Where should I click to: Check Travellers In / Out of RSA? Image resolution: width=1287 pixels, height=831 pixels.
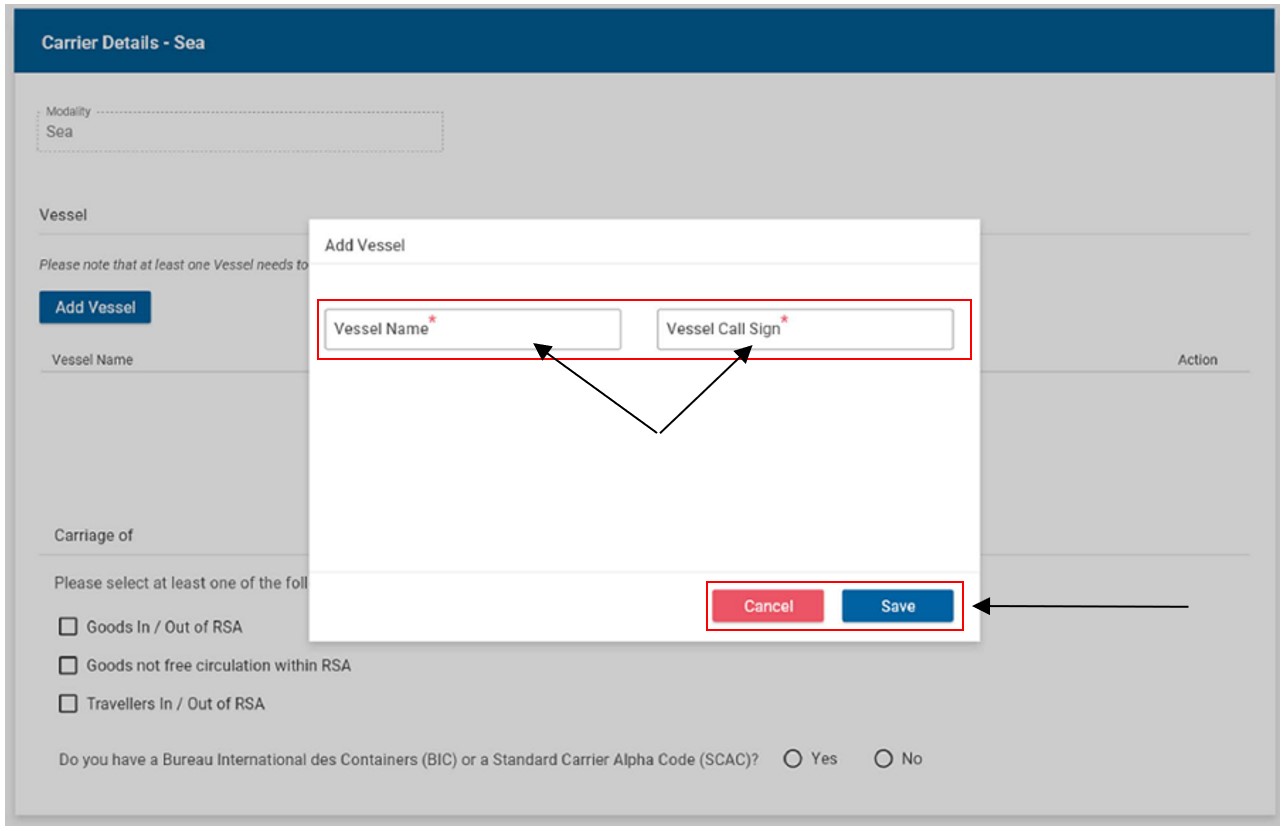coord(68,704)
